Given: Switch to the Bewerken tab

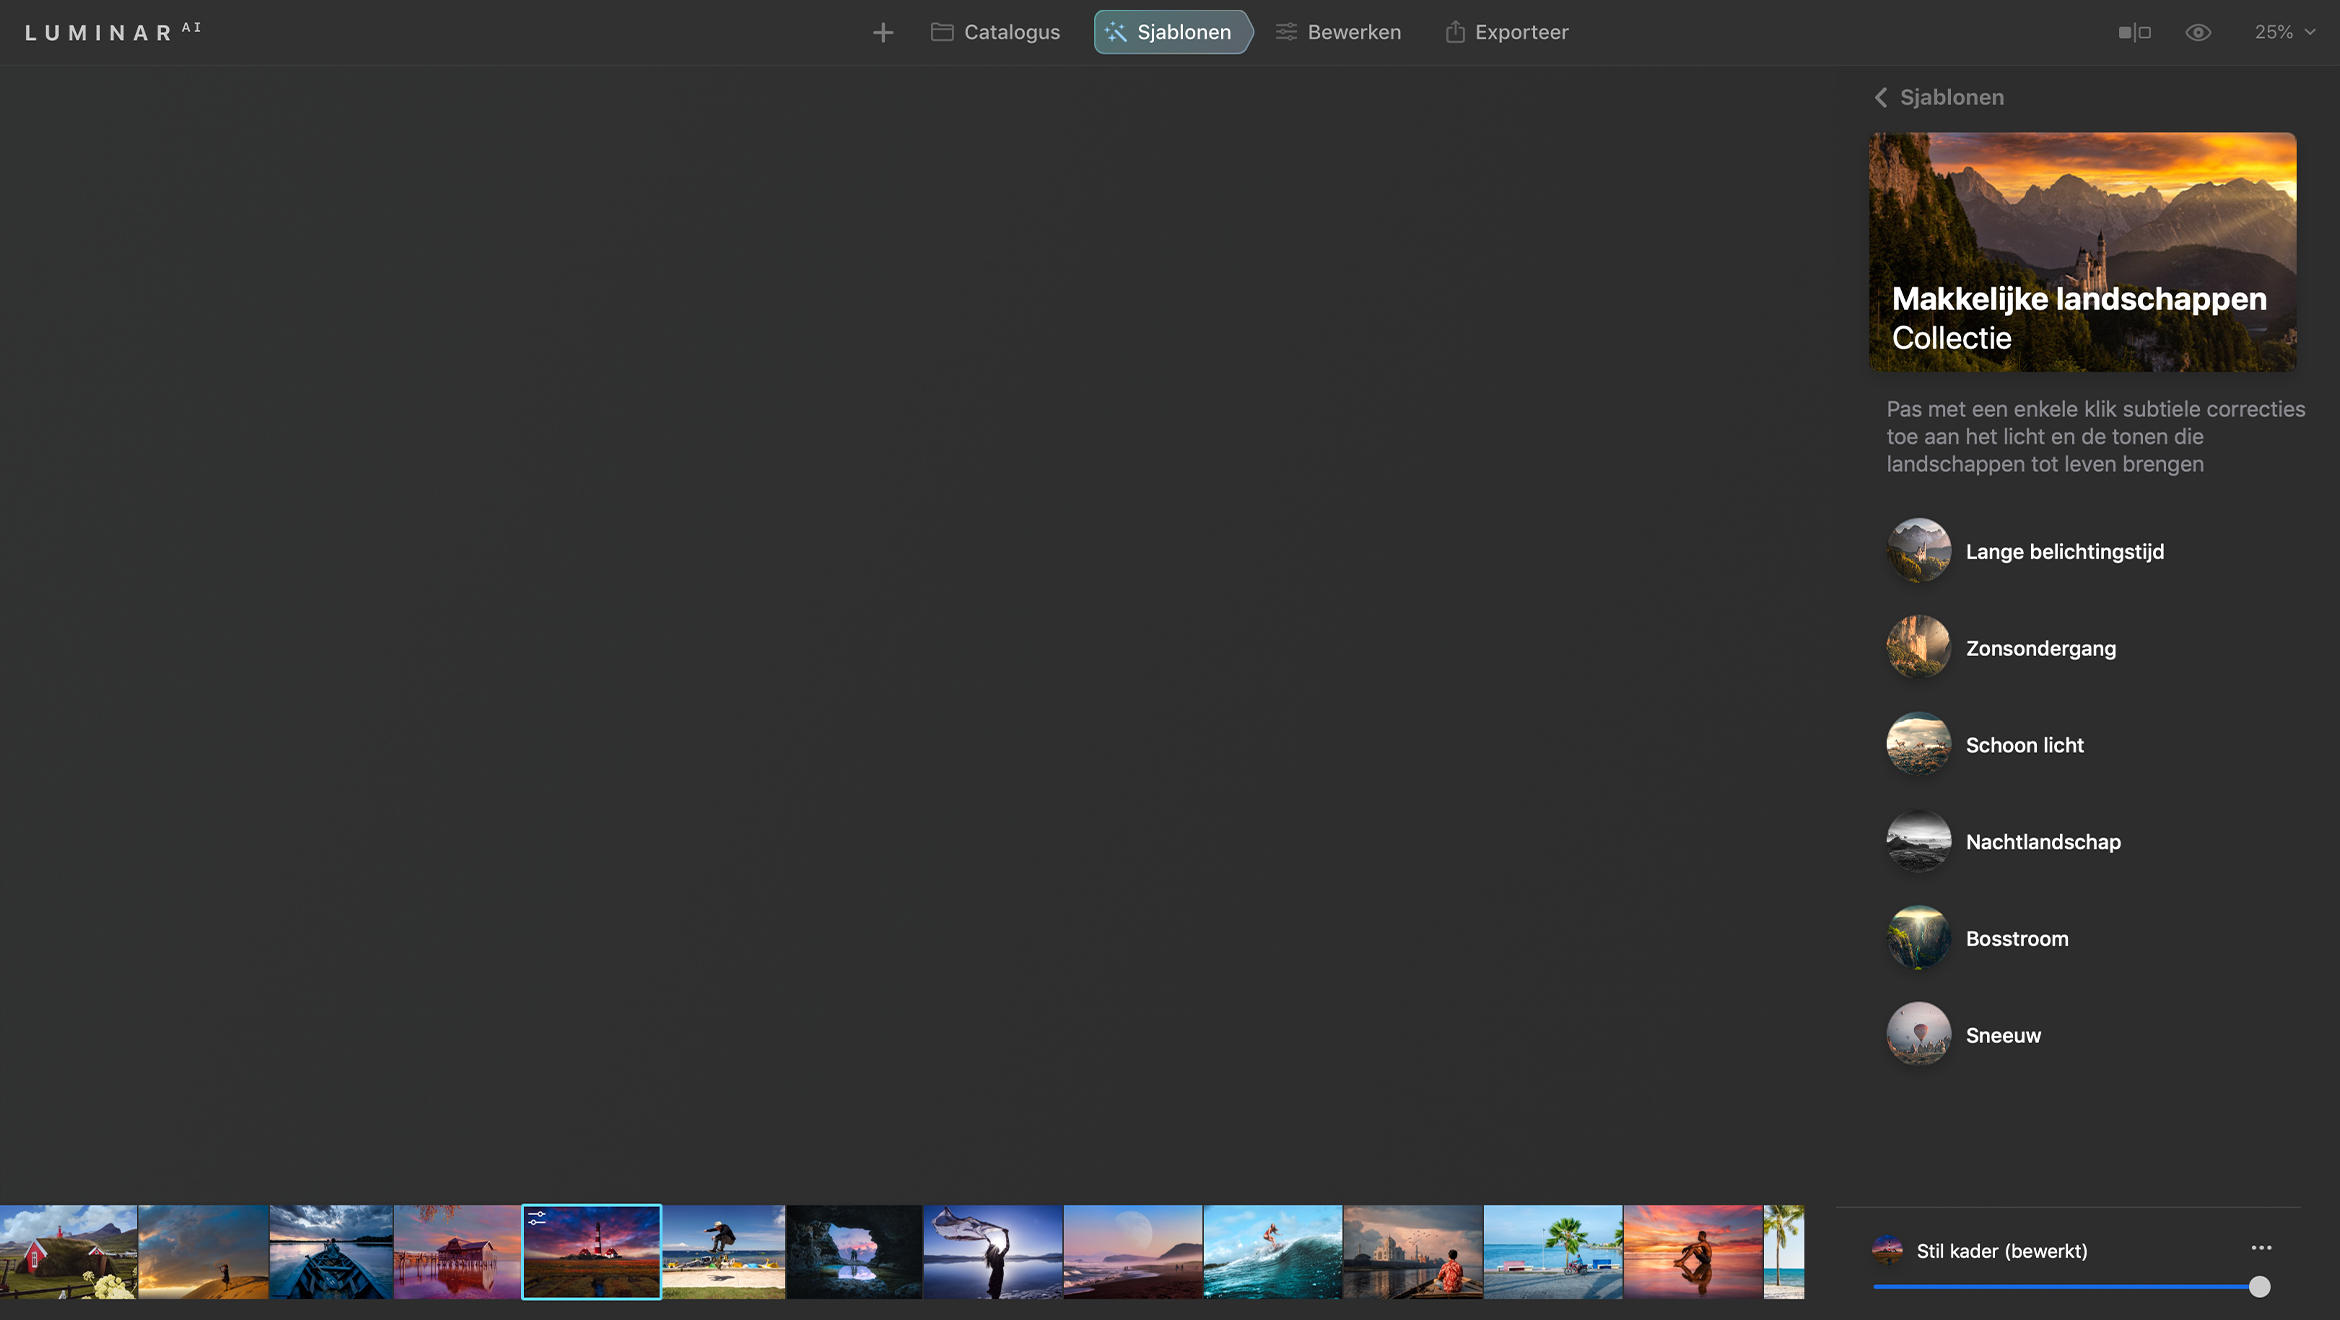Looking at the screenshot, I should click(x=1354, y=32).
